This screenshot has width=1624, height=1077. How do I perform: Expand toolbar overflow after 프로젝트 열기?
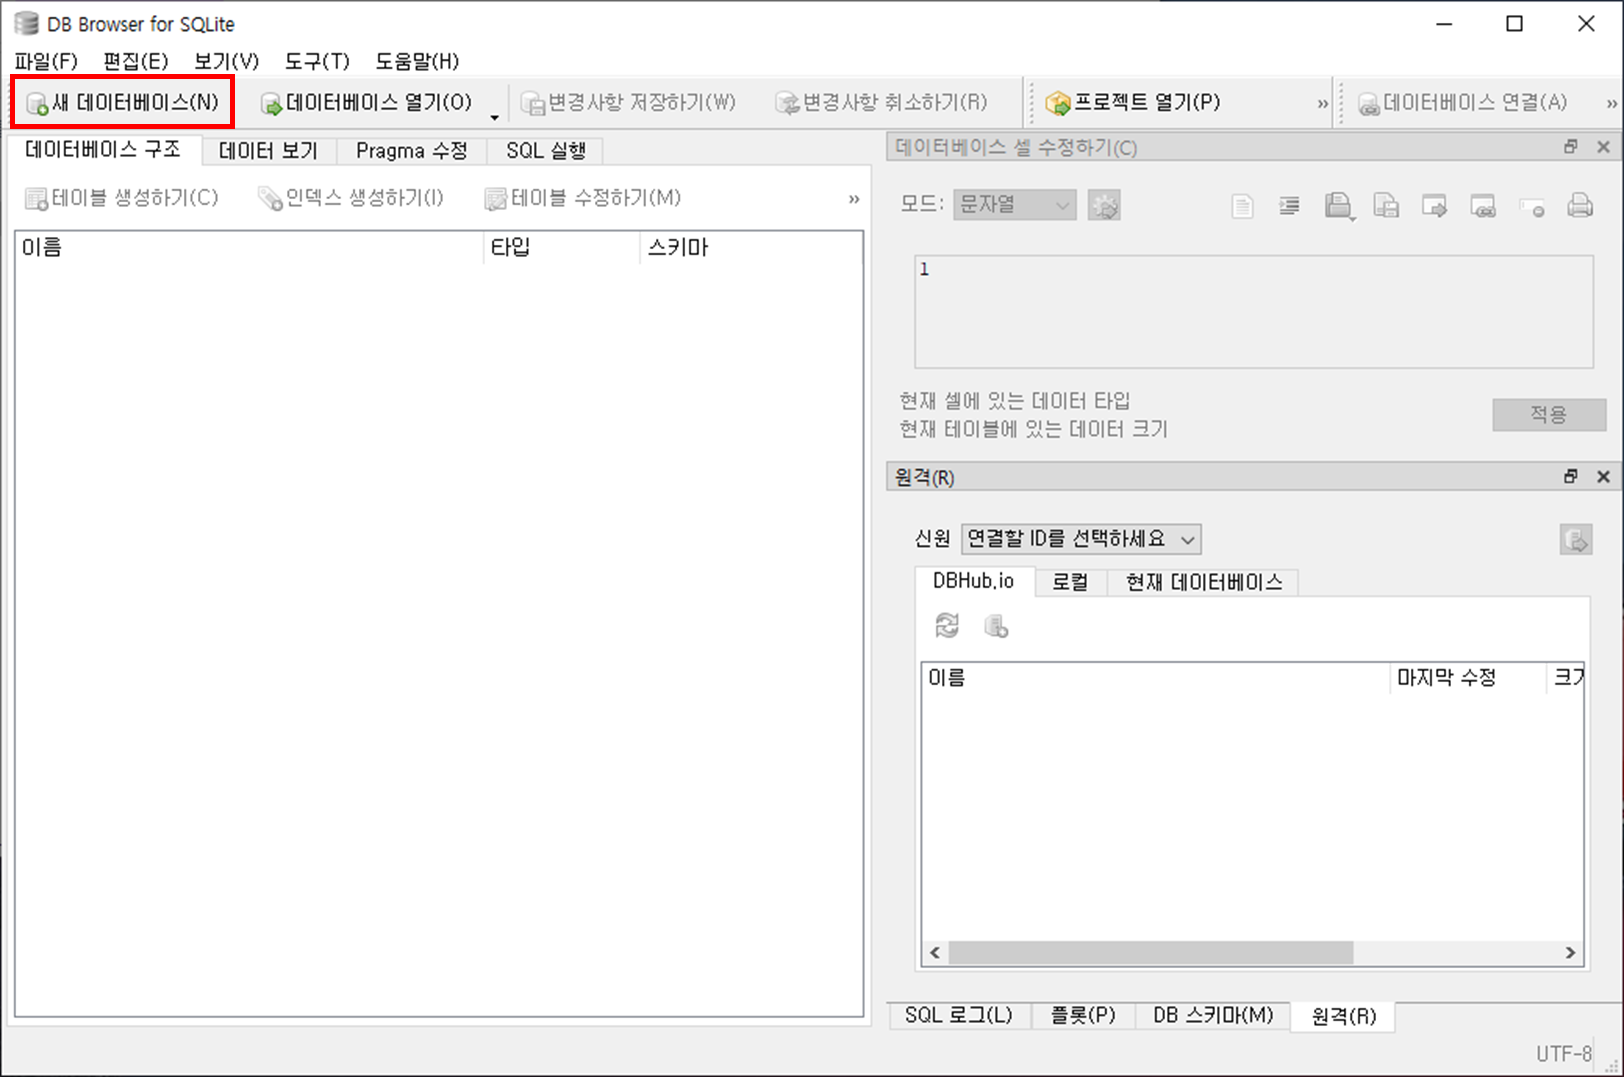(1323, 103)
